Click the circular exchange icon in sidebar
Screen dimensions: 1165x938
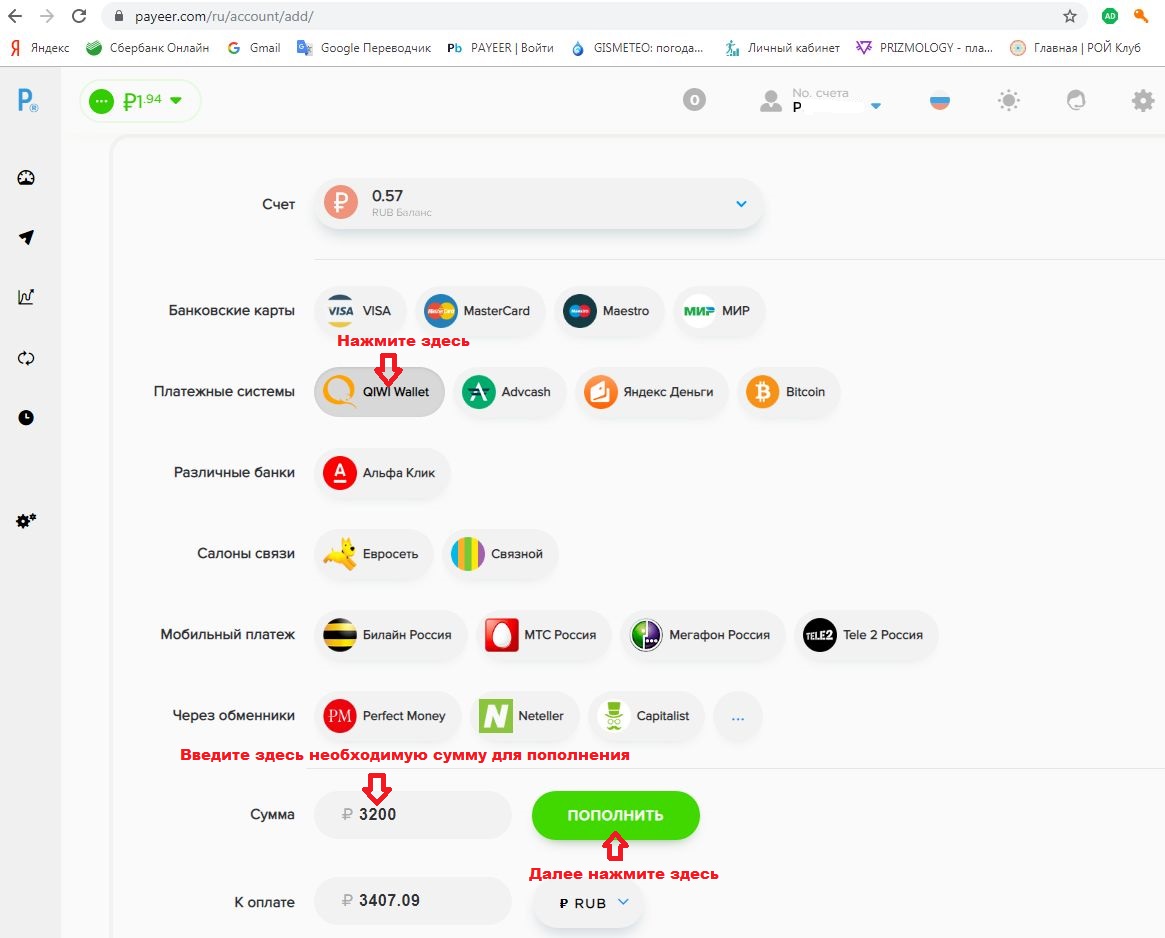(25, 357)
